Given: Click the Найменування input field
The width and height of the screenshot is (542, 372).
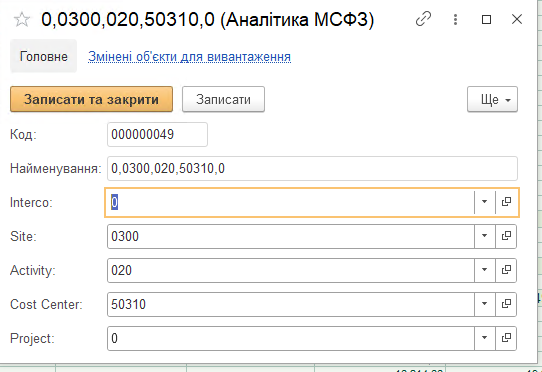Looking at the screenshot, I should click(x=312, y=168).
